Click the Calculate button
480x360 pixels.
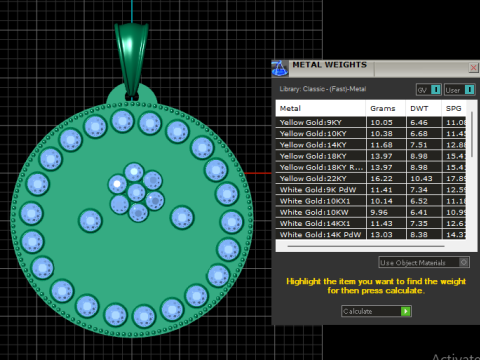click(x=376, y=311)
